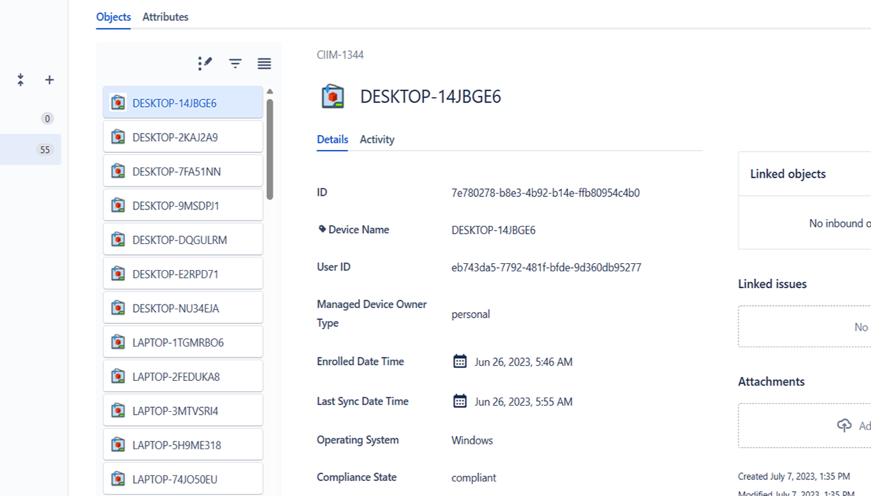Open the Objects tab
871x496 pixels.
coord(113,17)
